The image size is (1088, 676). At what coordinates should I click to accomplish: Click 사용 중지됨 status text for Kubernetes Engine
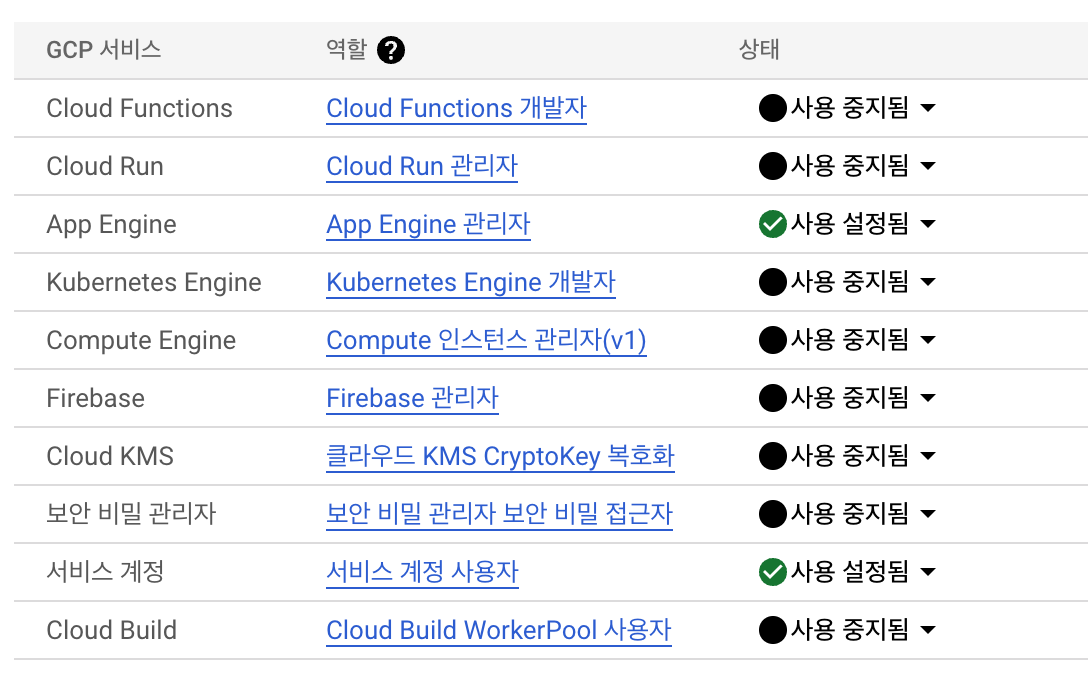tap(850, 282)
